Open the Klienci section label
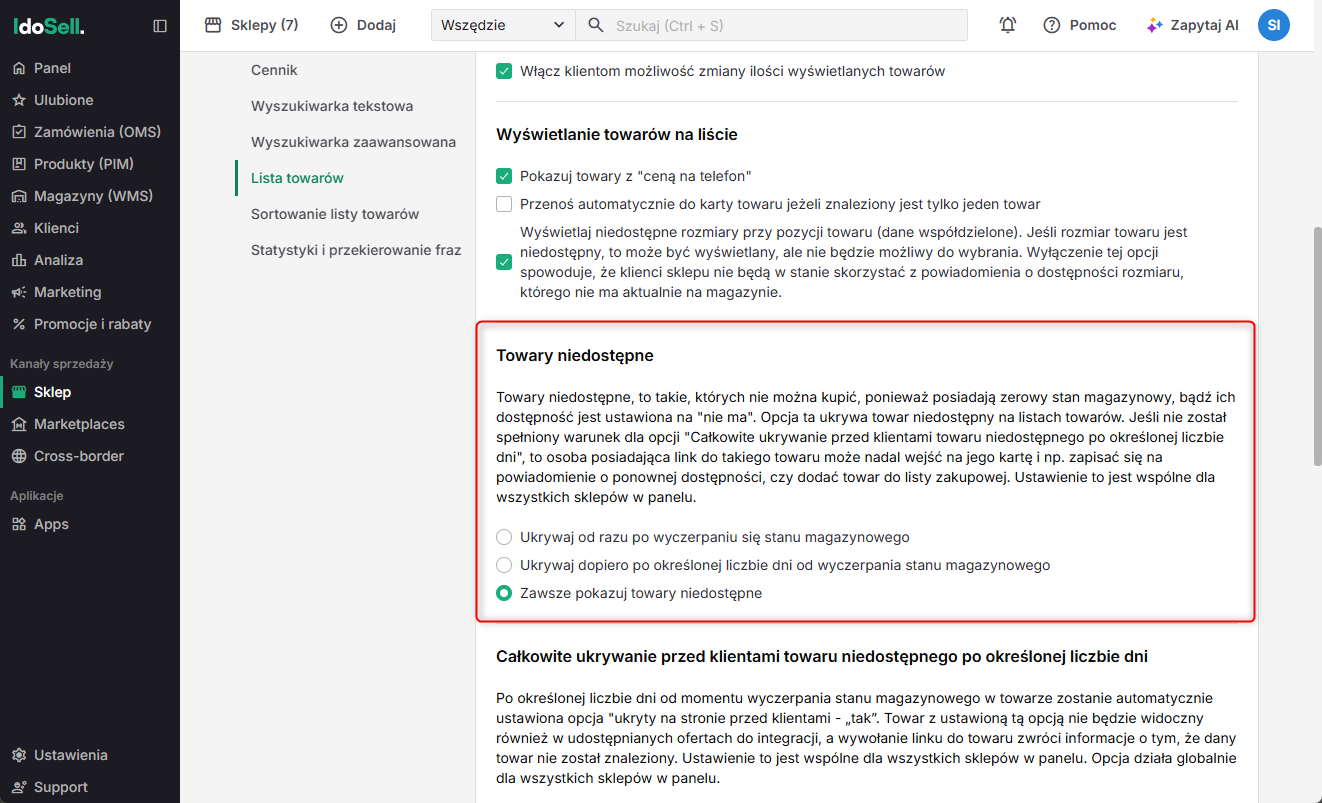 (56, 228)
